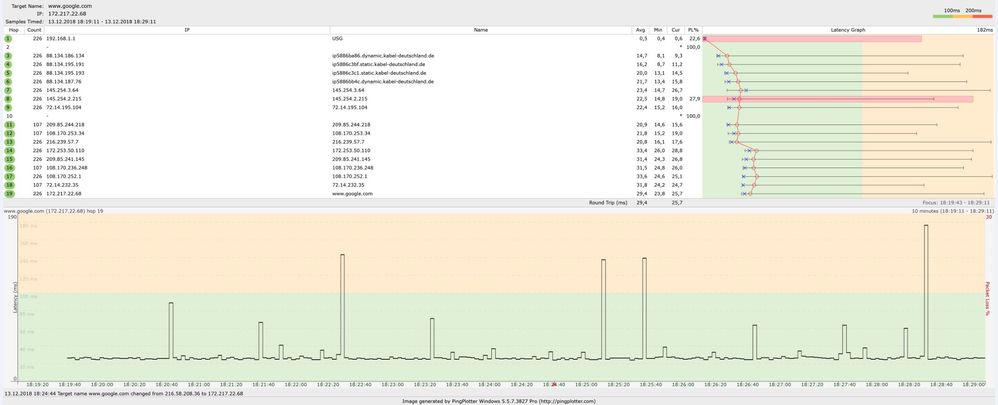
Task: Click the red marker at 18:24:40 on timeline
Action: pyautogui.click(x=554, y=384)
